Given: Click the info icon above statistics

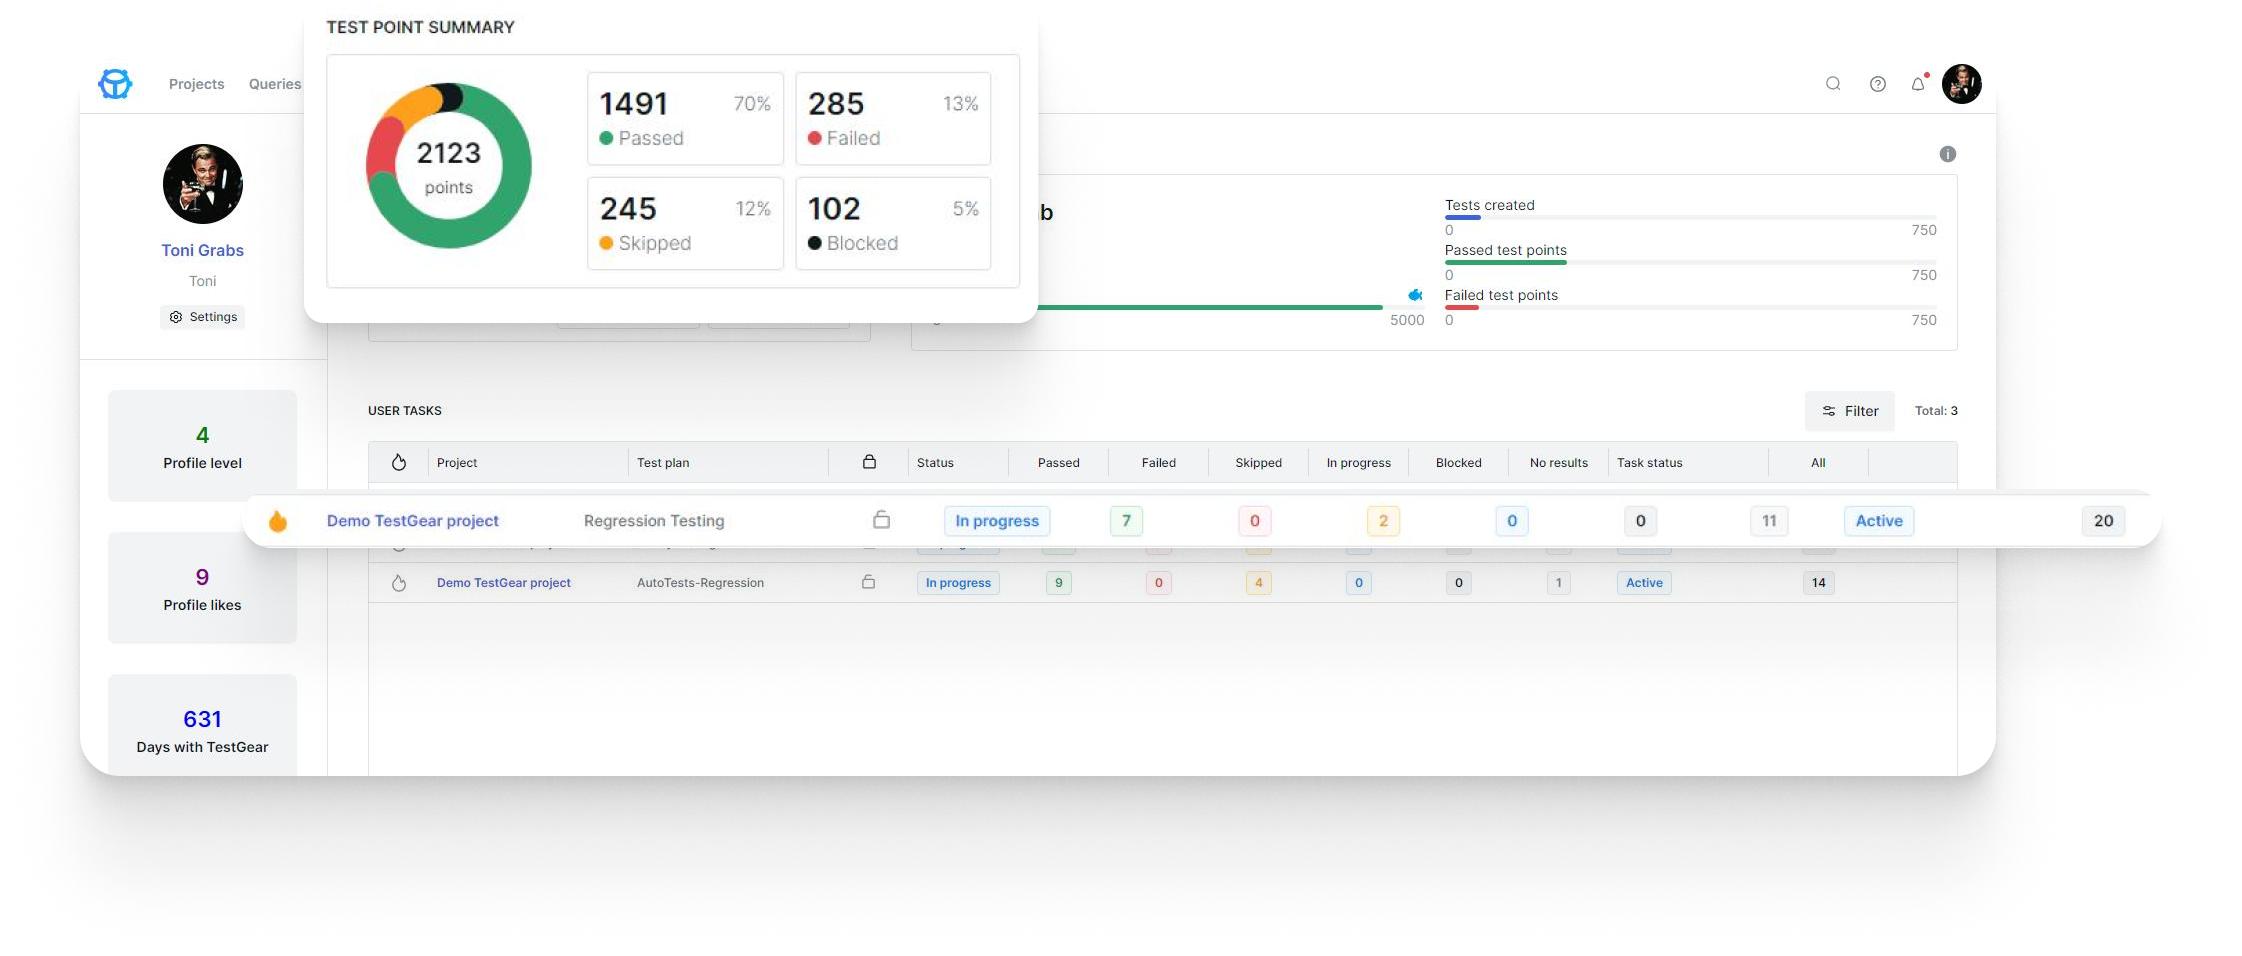Looking at the screenshot, I should point(1947,154).
